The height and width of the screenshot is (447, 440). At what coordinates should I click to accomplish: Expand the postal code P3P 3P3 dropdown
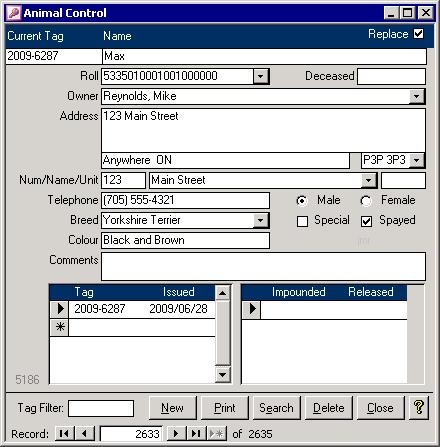[x=417, y=160]
